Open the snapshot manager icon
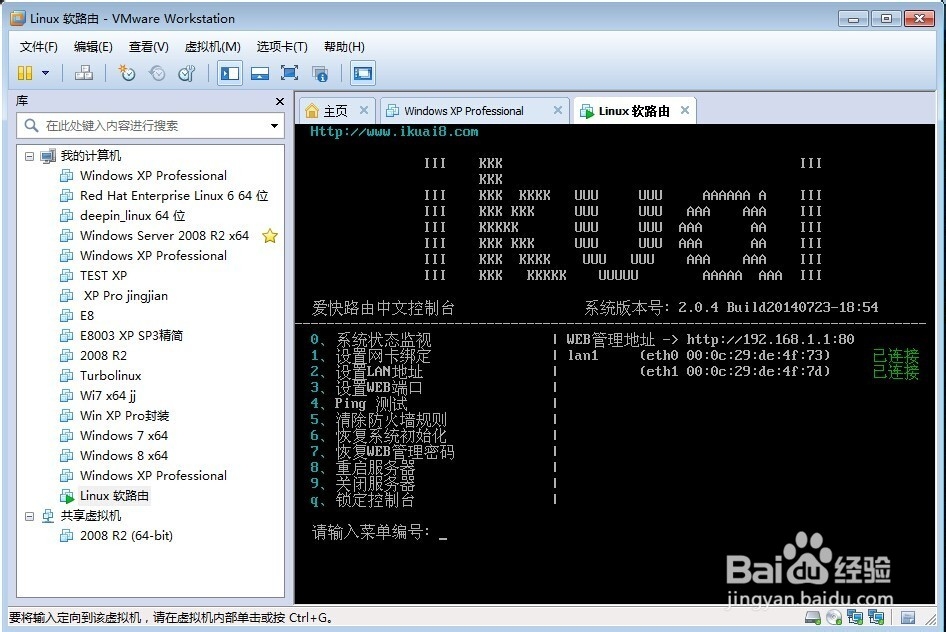 pos(187,74)
